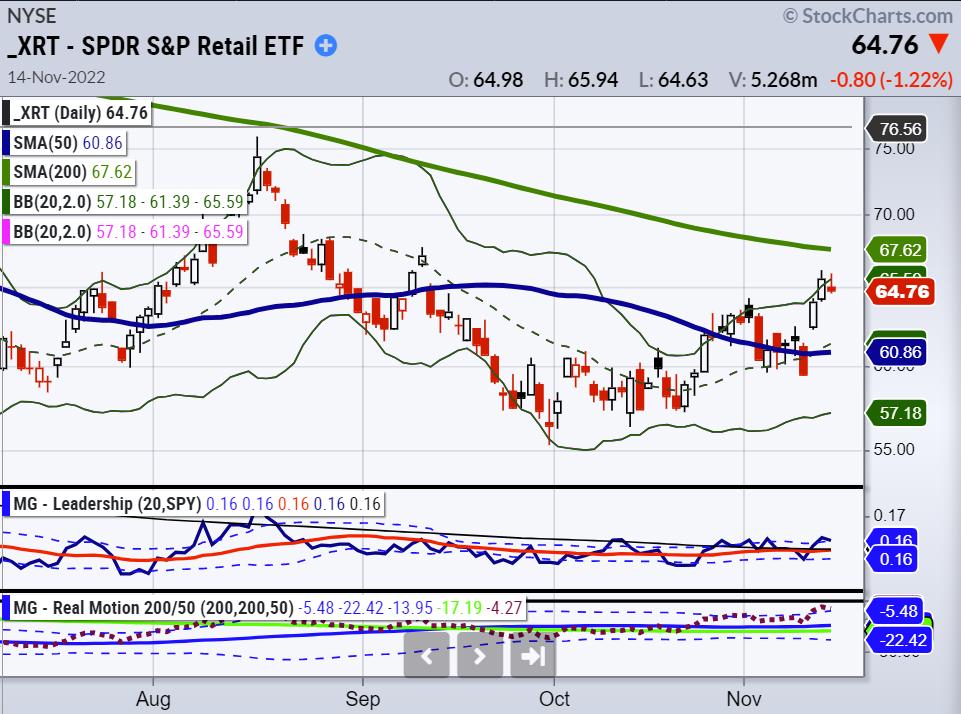Image resolution: width=961 pixels, height=714 pixels.
Task: Click the 76.56 price marker on axis
Action: tap(899, 128)
